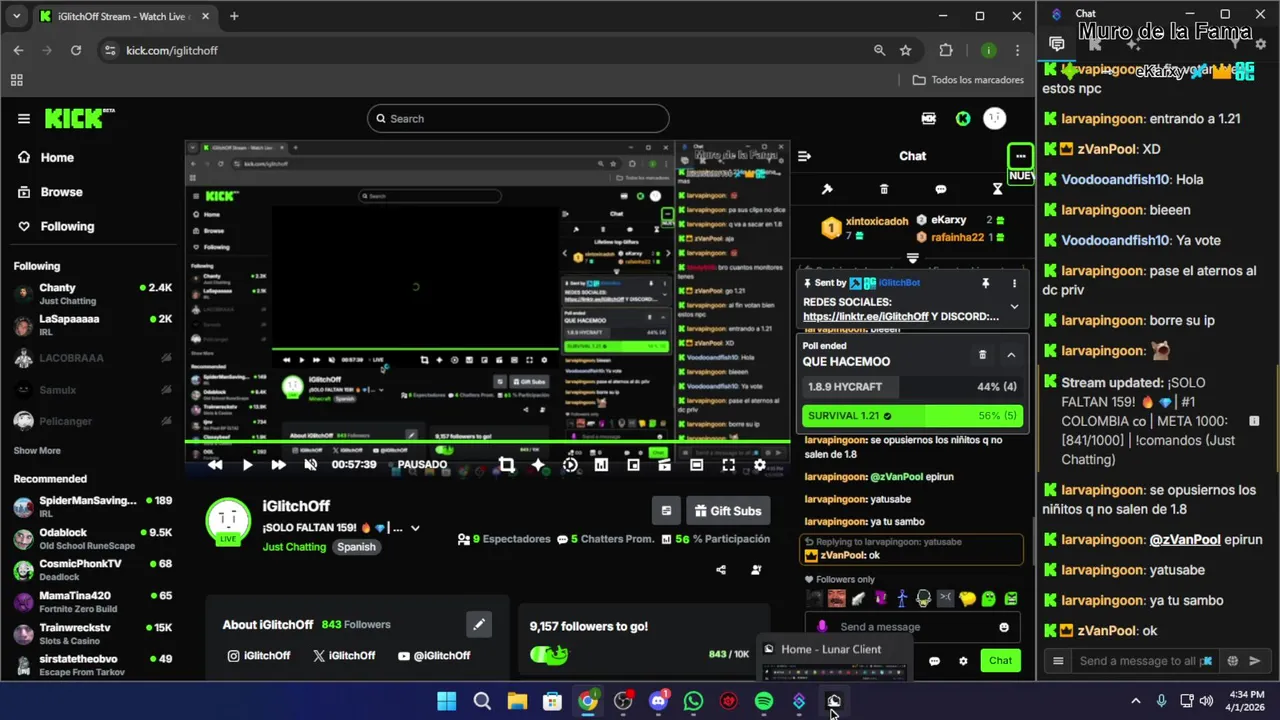The height and width of the screenshot is (720, 1280).
Task: Play the paused stream
Action: [247, 465]
